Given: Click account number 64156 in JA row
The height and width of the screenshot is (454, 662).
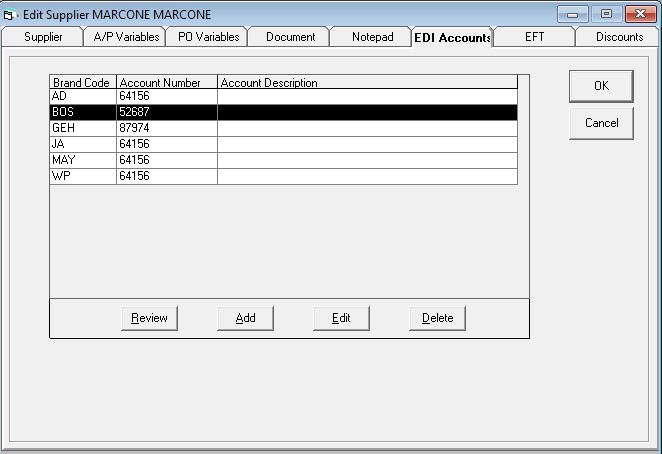Looking at the screenshot, I should pos(167,144).
